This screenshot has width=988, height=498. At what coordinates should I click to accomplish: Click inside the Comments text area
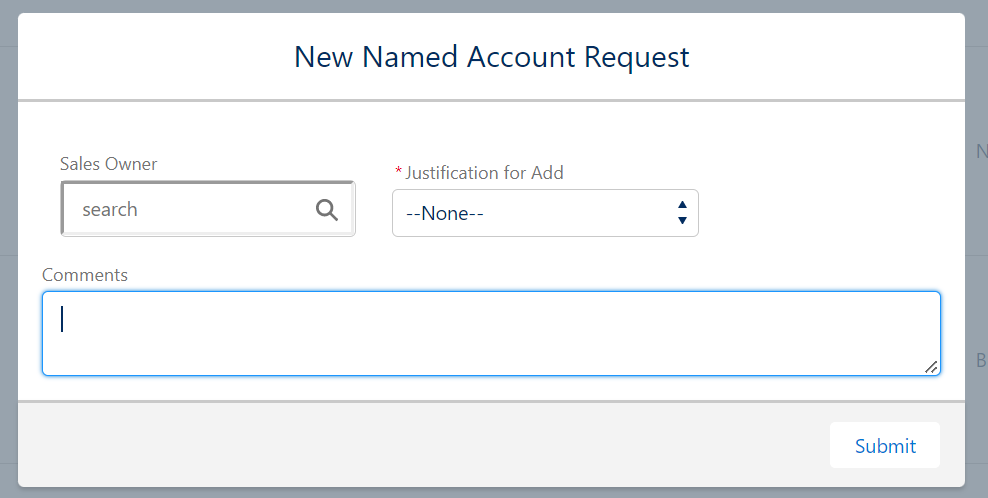click(490, 334)
